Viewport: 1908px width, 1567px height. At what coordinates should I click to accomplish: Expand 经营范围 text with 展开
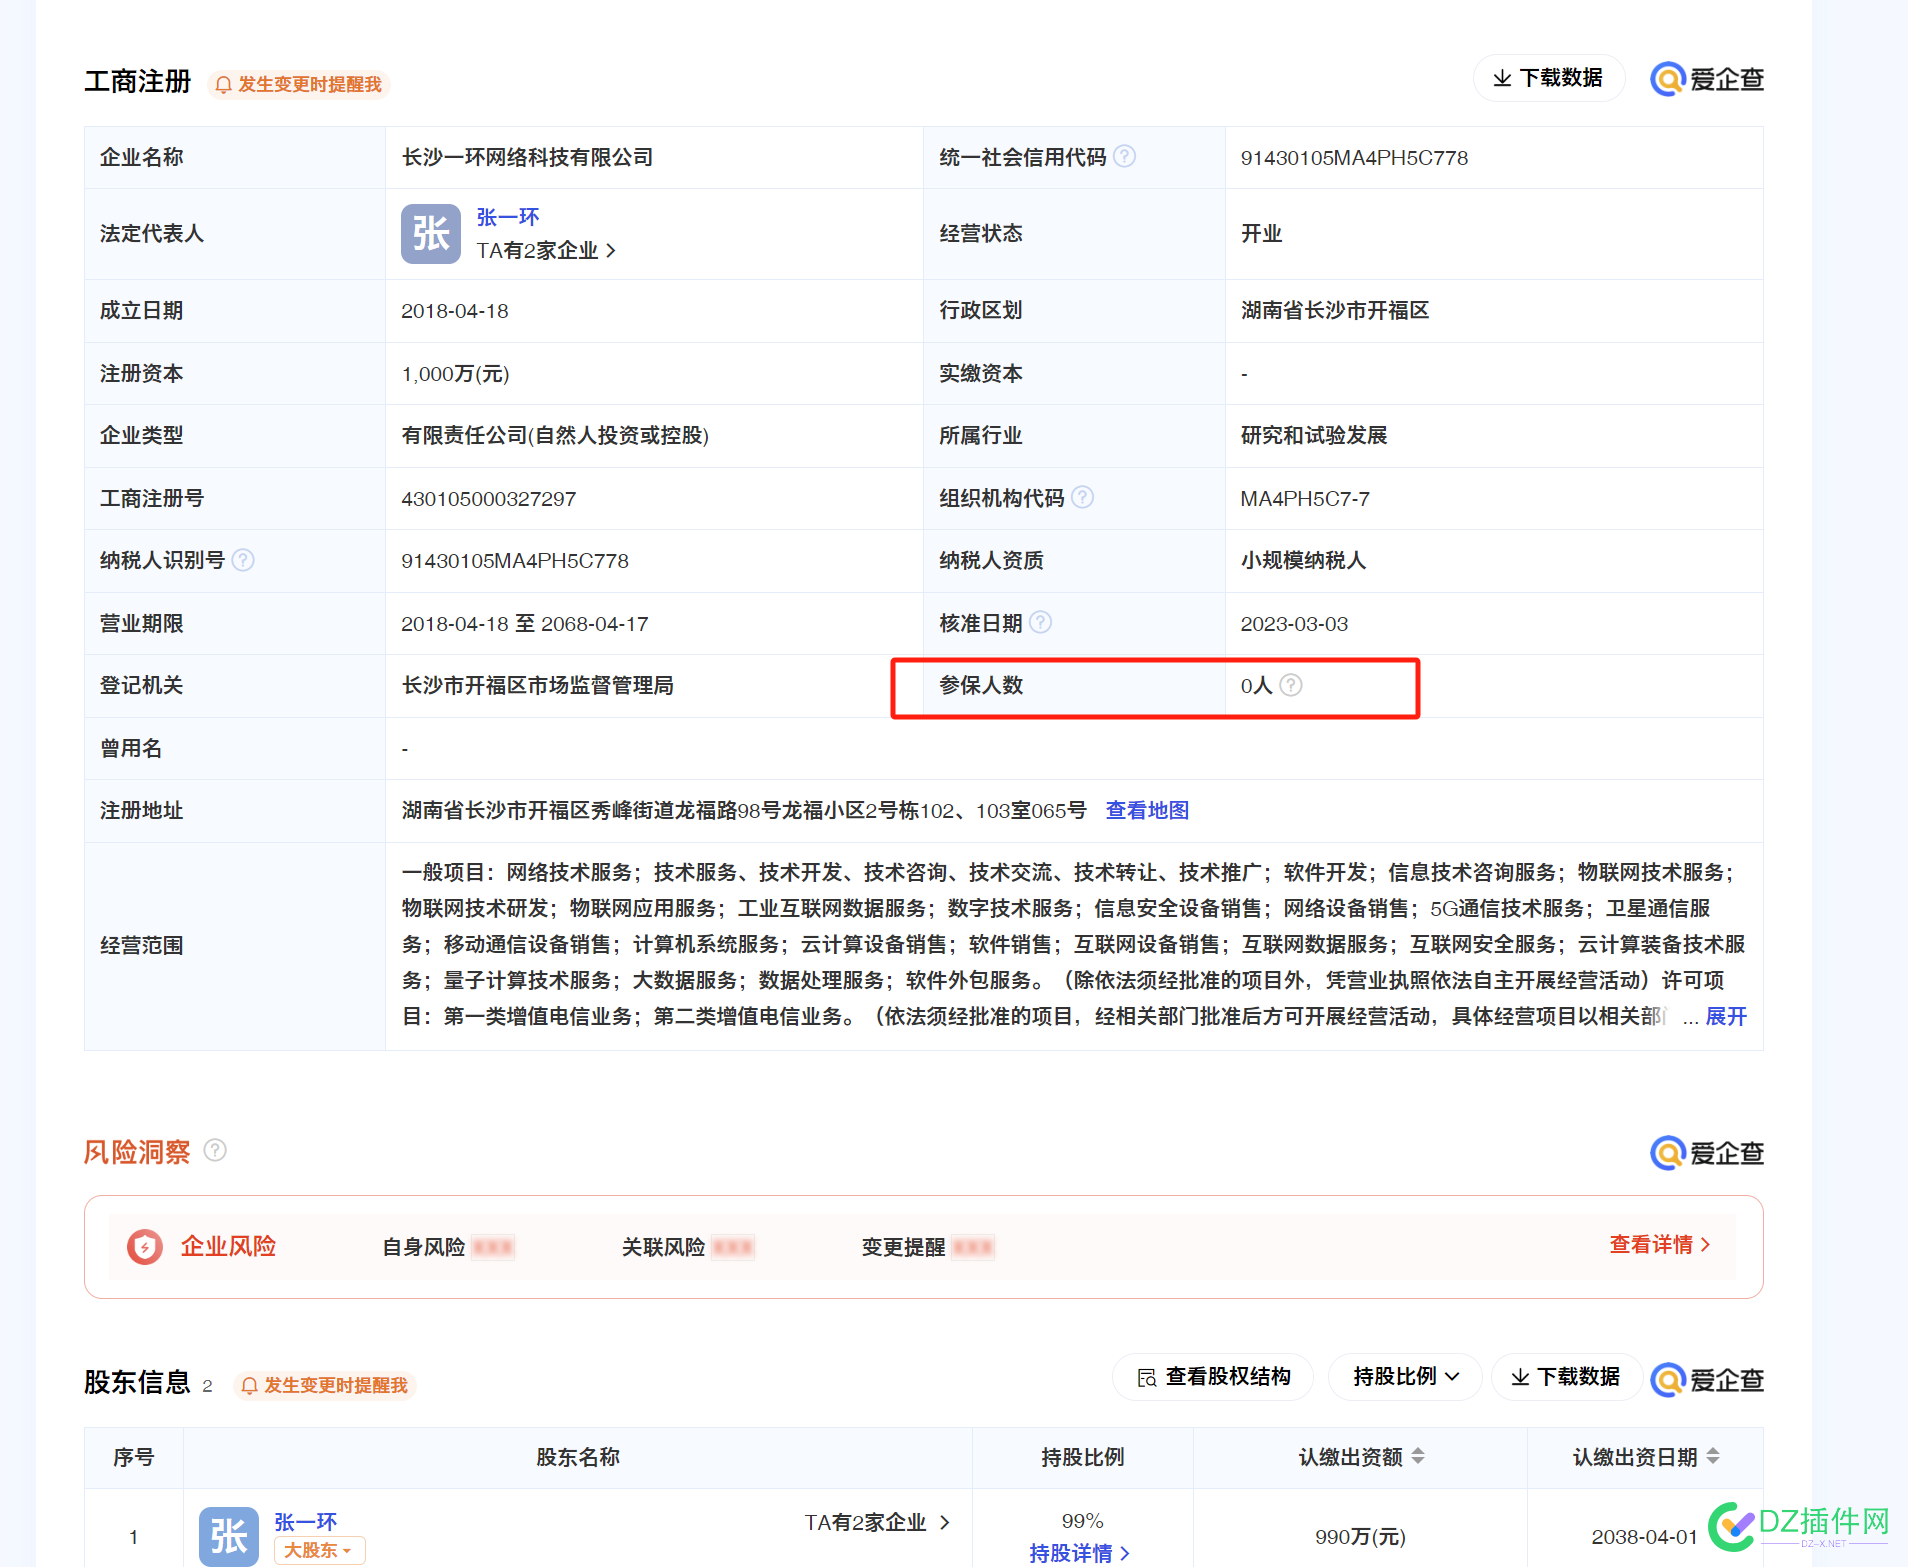(1725, 1017)
